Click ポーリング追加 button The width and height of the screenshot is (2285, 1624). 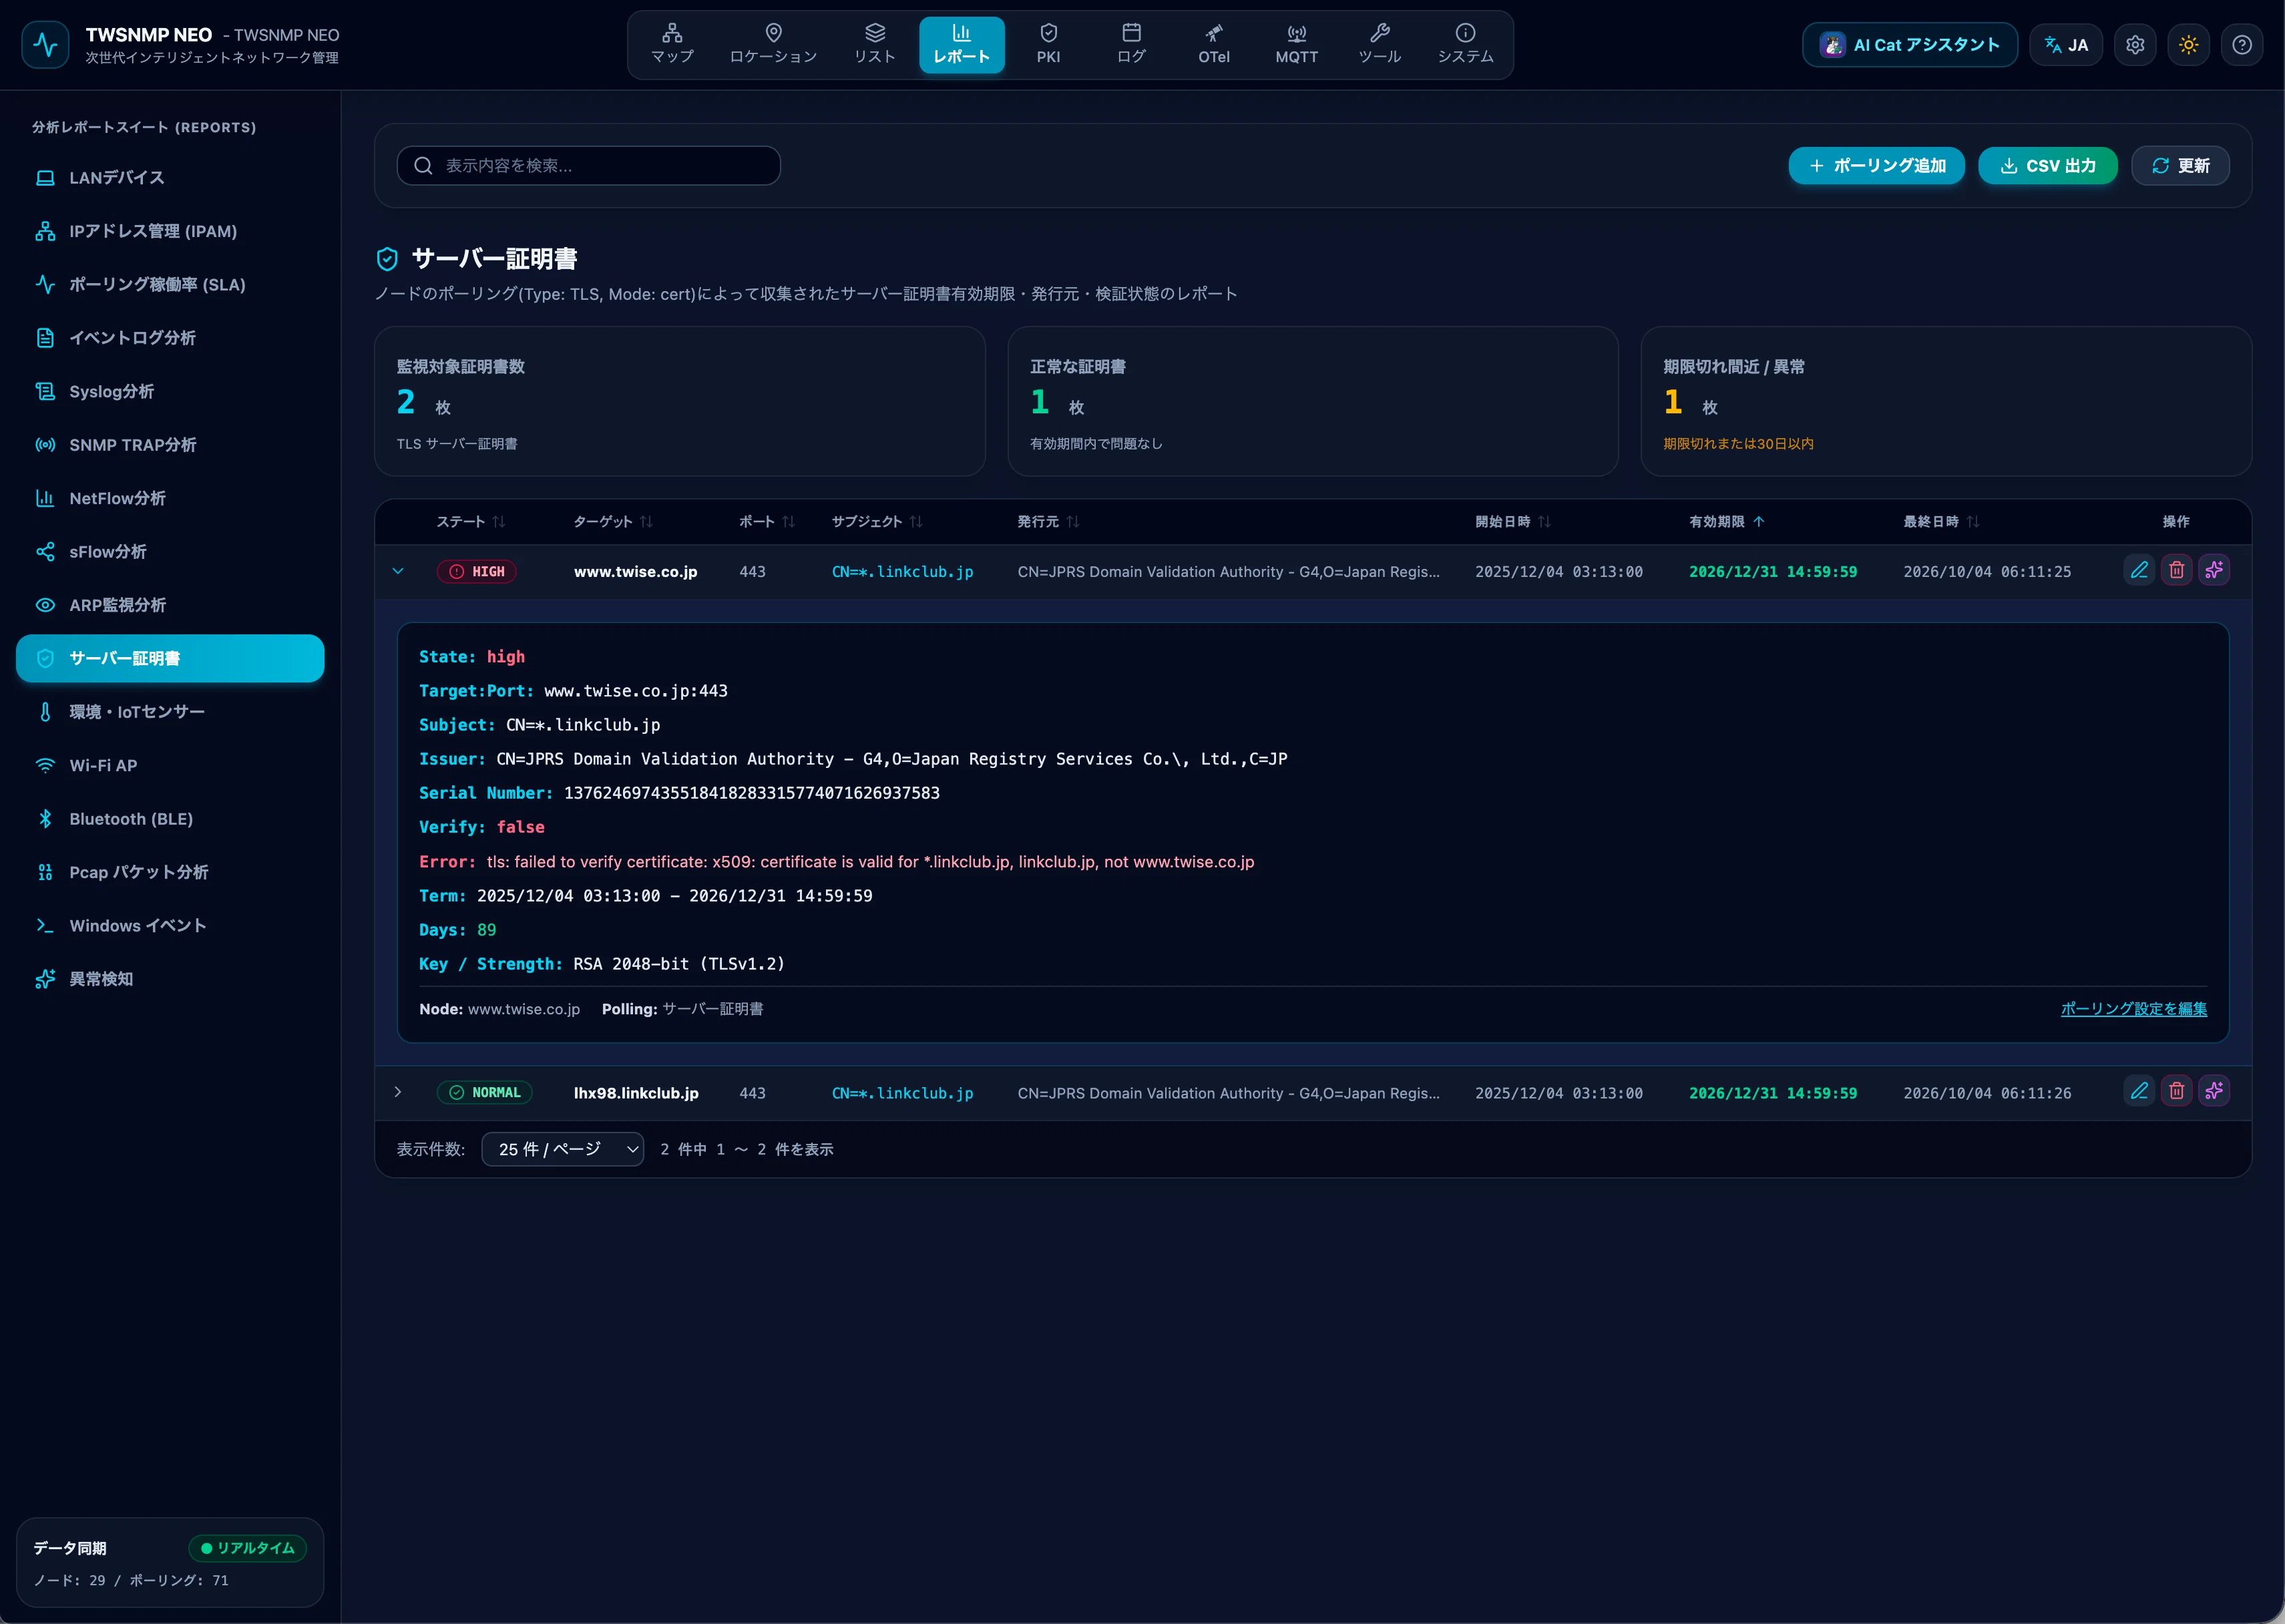pyautogui.click(x=1876, y=166)
